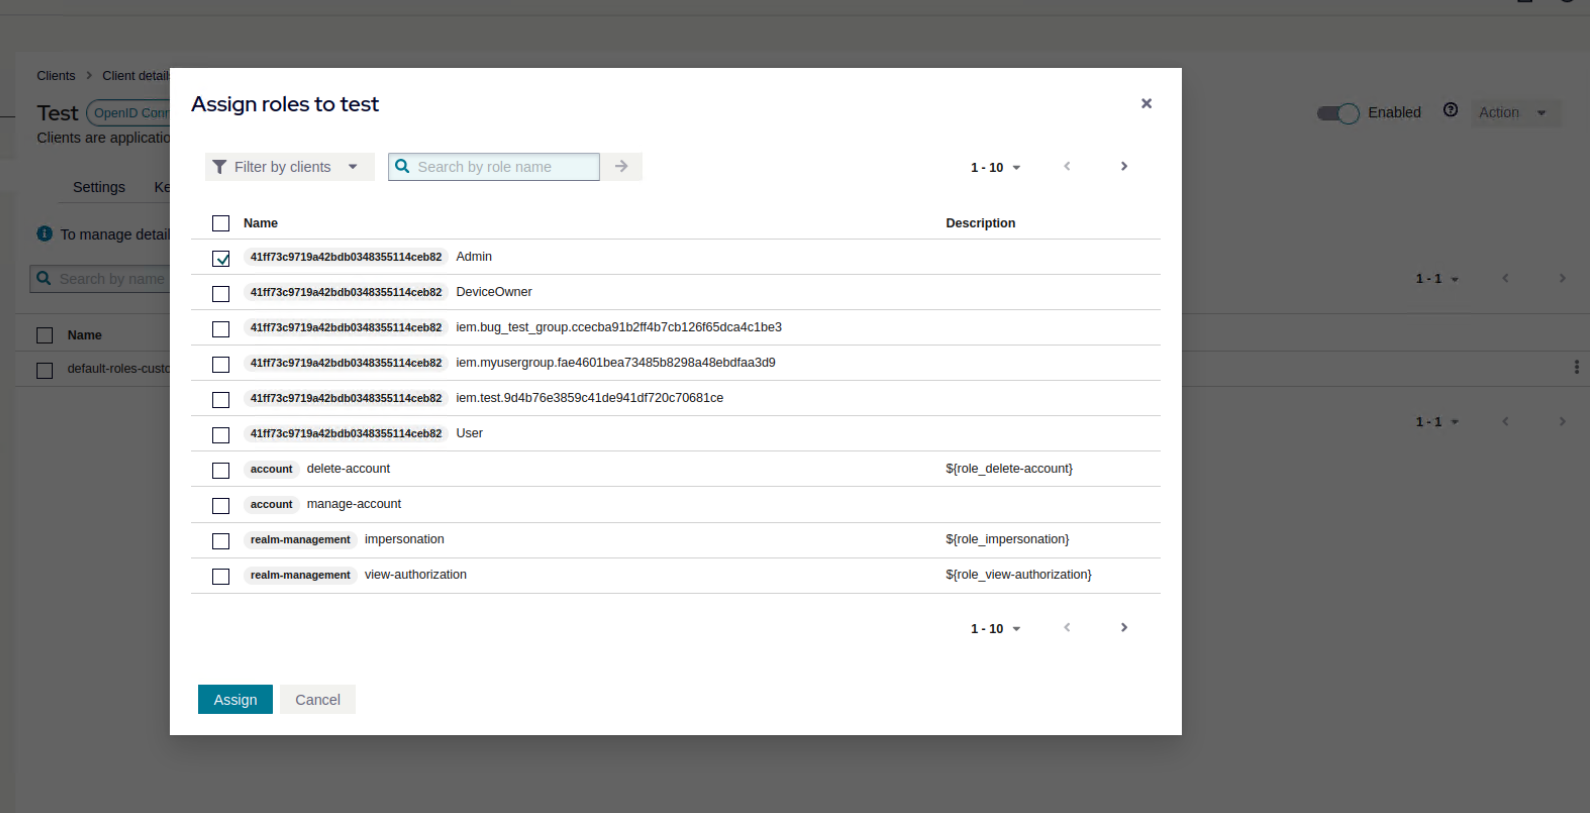Viewport: 1590px width, 813px height.
Task: Check the default-roles row checkbox
Action: (44, 370)
